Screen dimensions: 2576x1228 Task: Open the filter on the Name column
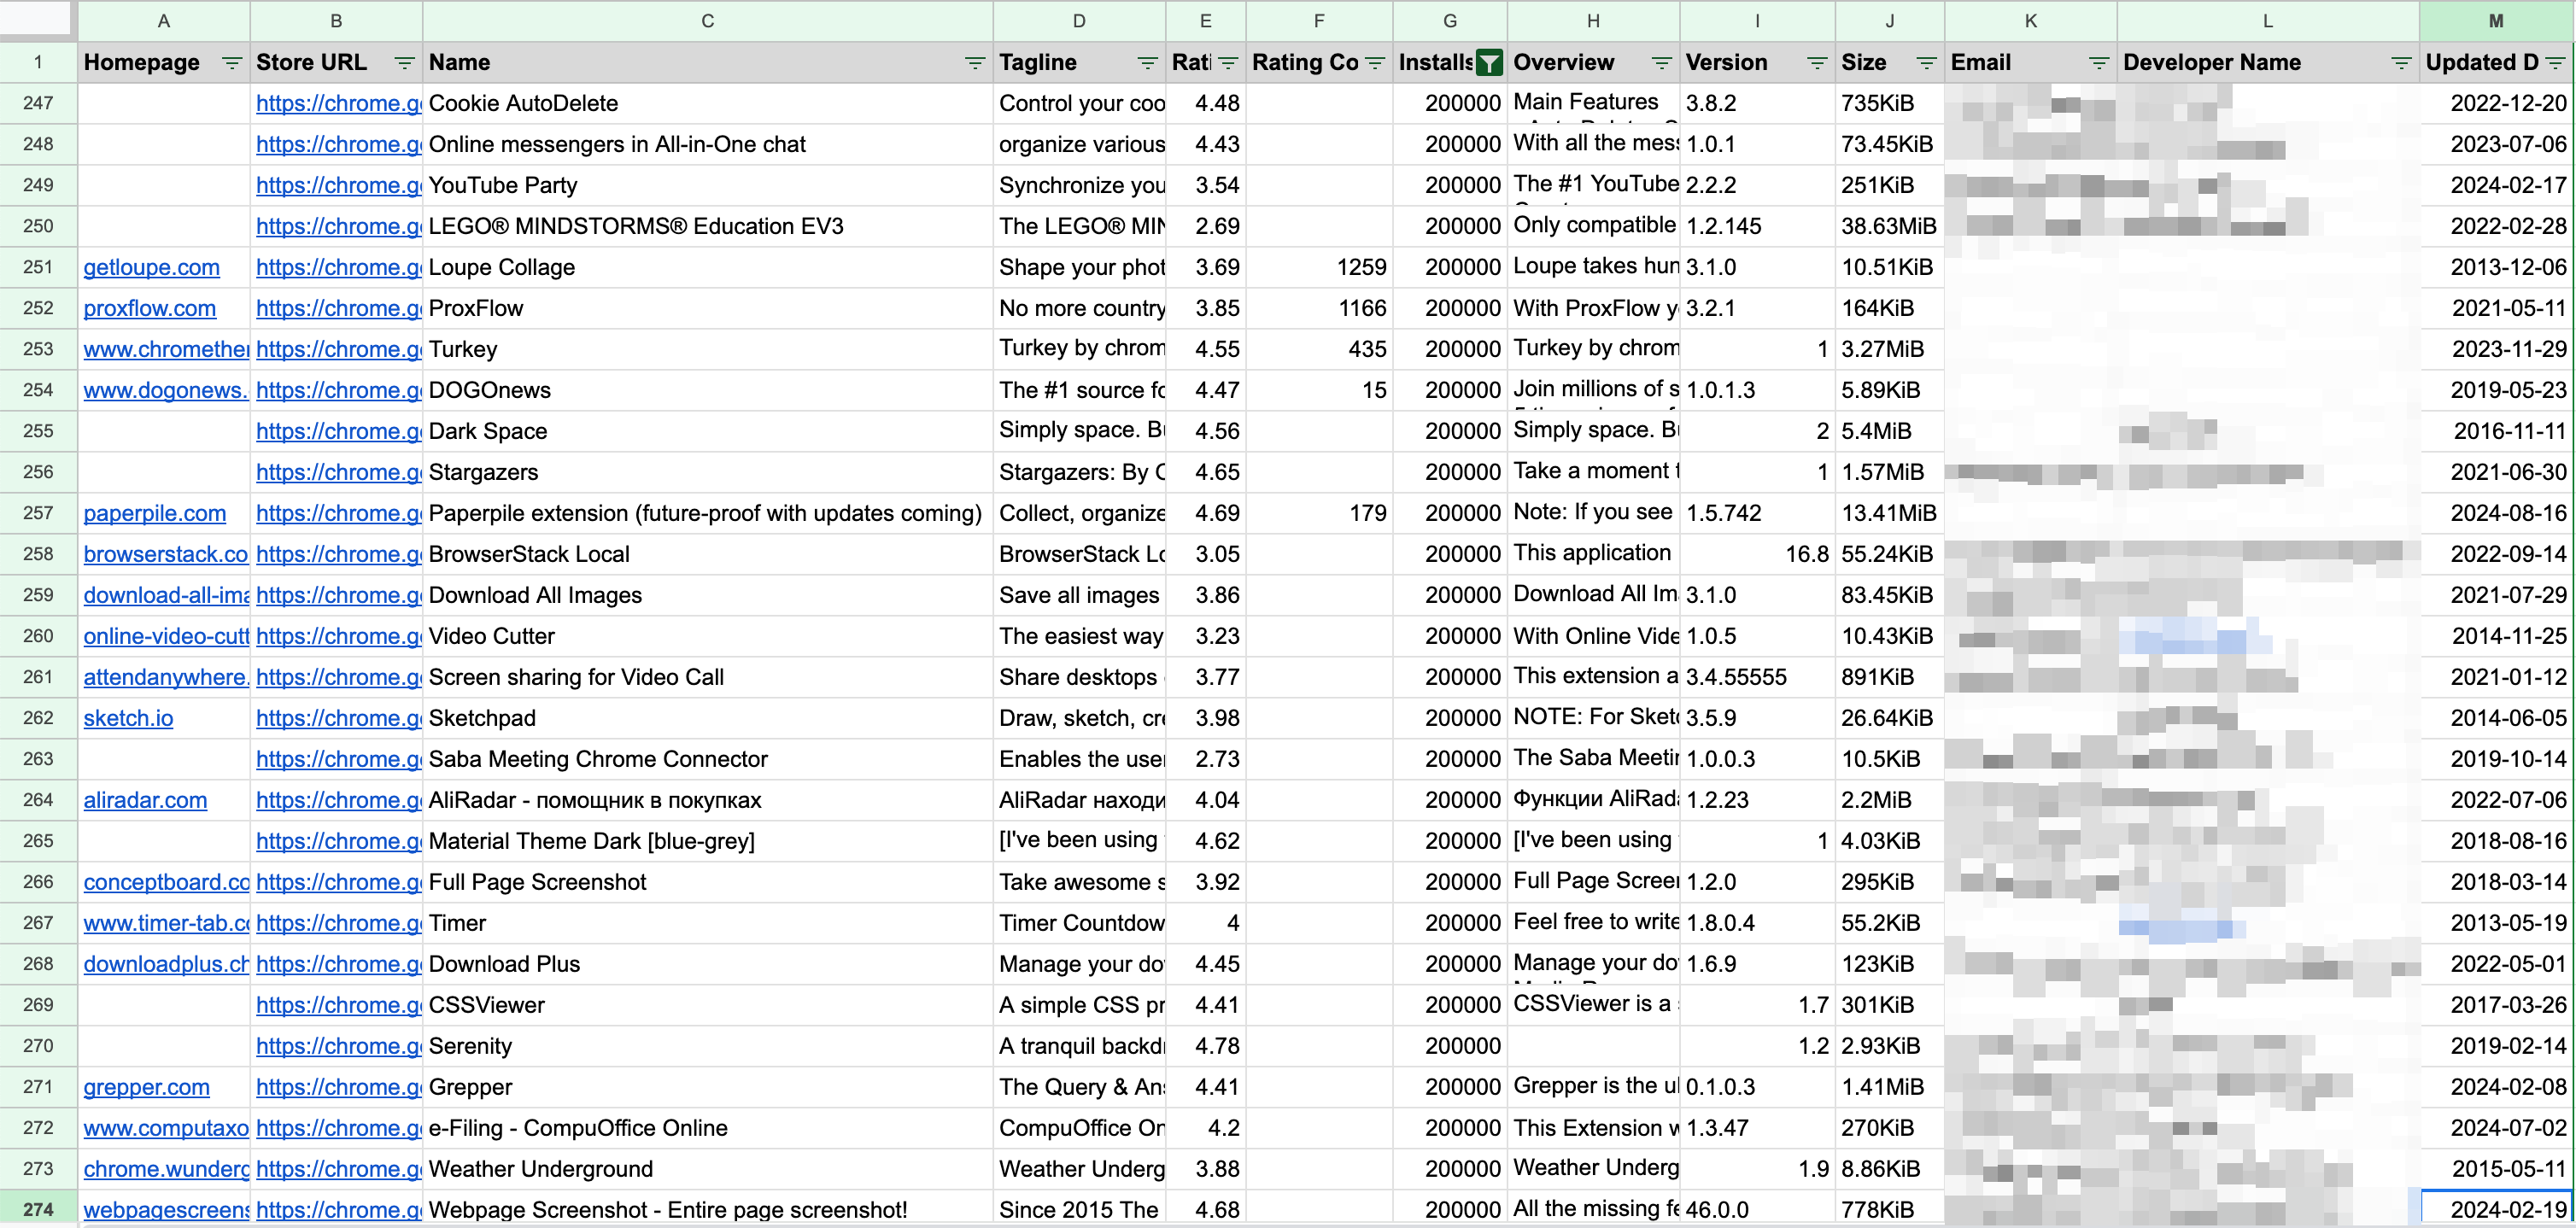[x=975, y=63]
